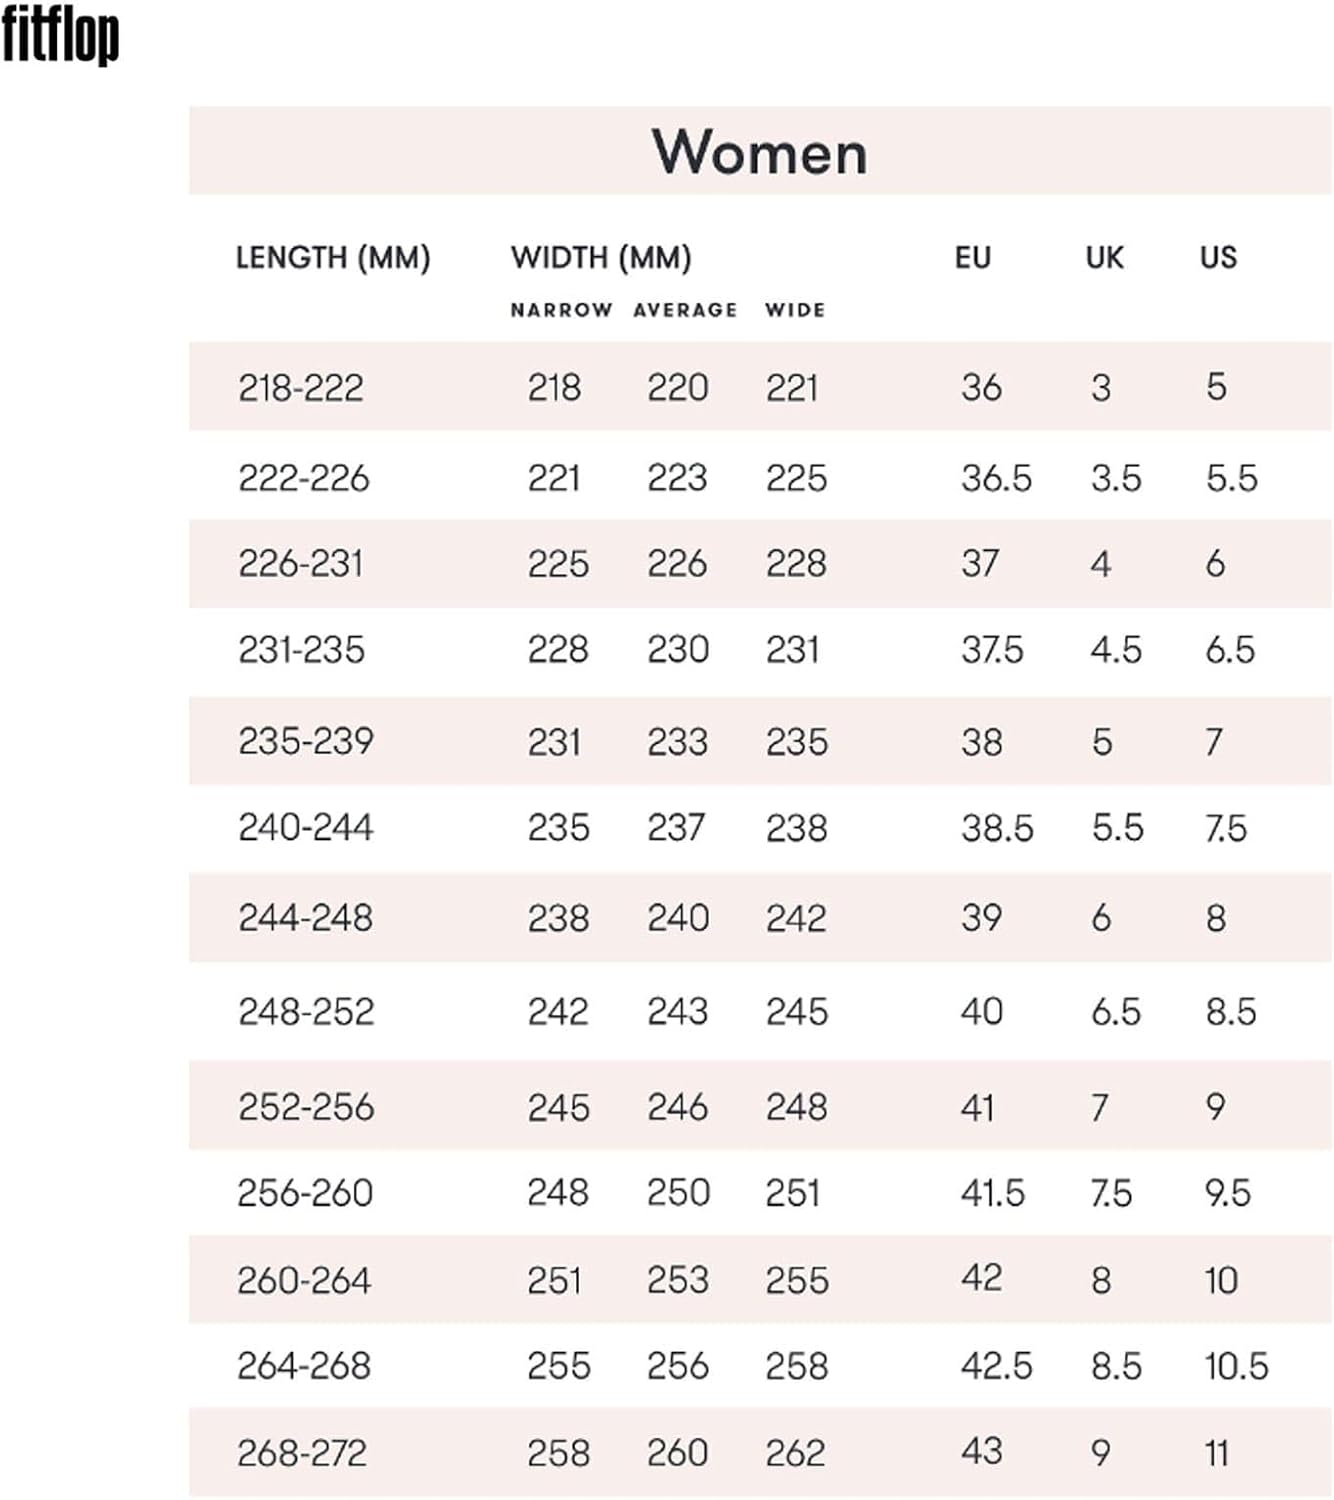This screenshot has height=1500, width=1334.
Task: Select the 252-256 length range cell
Action: point(306,1107)
